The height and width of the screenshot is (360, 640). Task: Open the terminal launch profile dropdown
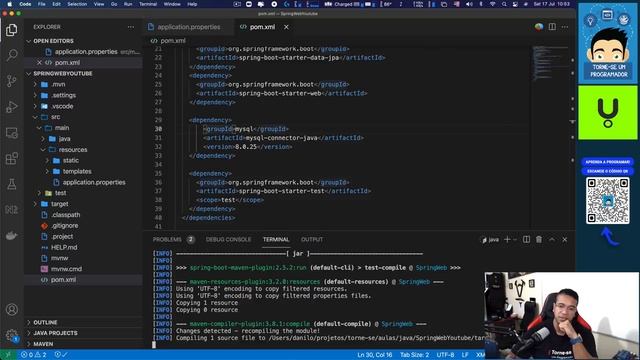(515, 240)
